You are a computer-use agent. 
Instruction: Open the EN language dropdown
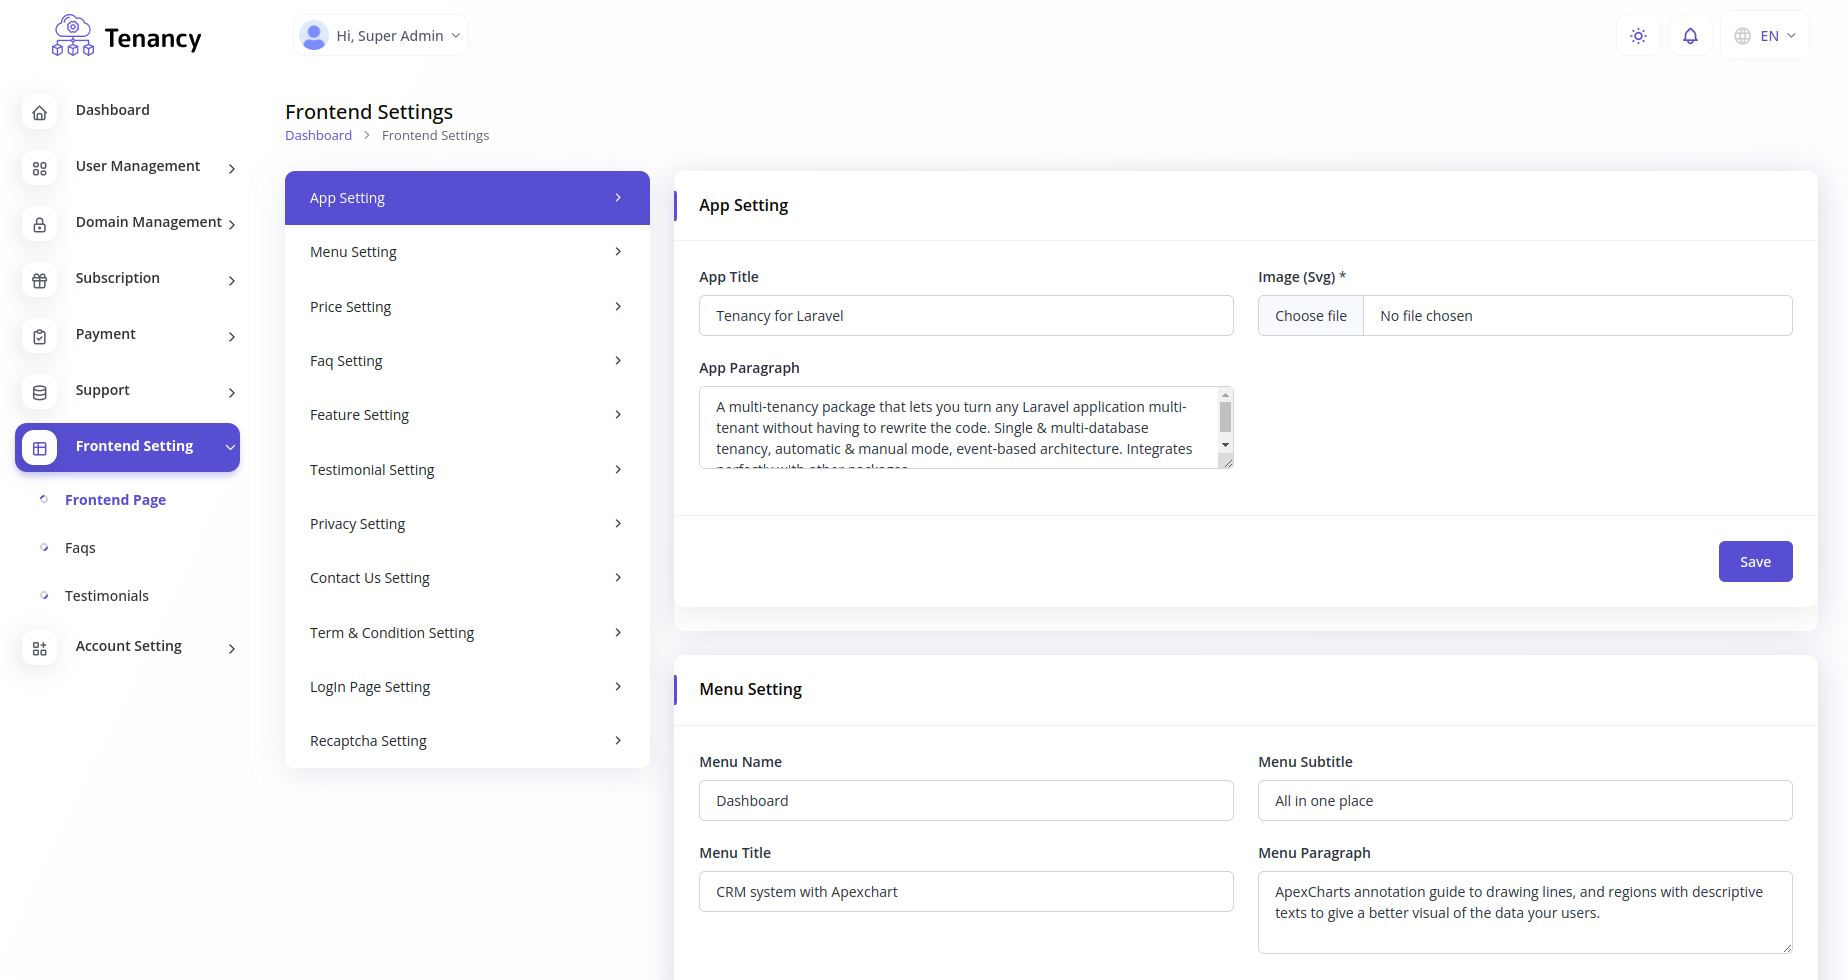click(x=1765, y=36)
